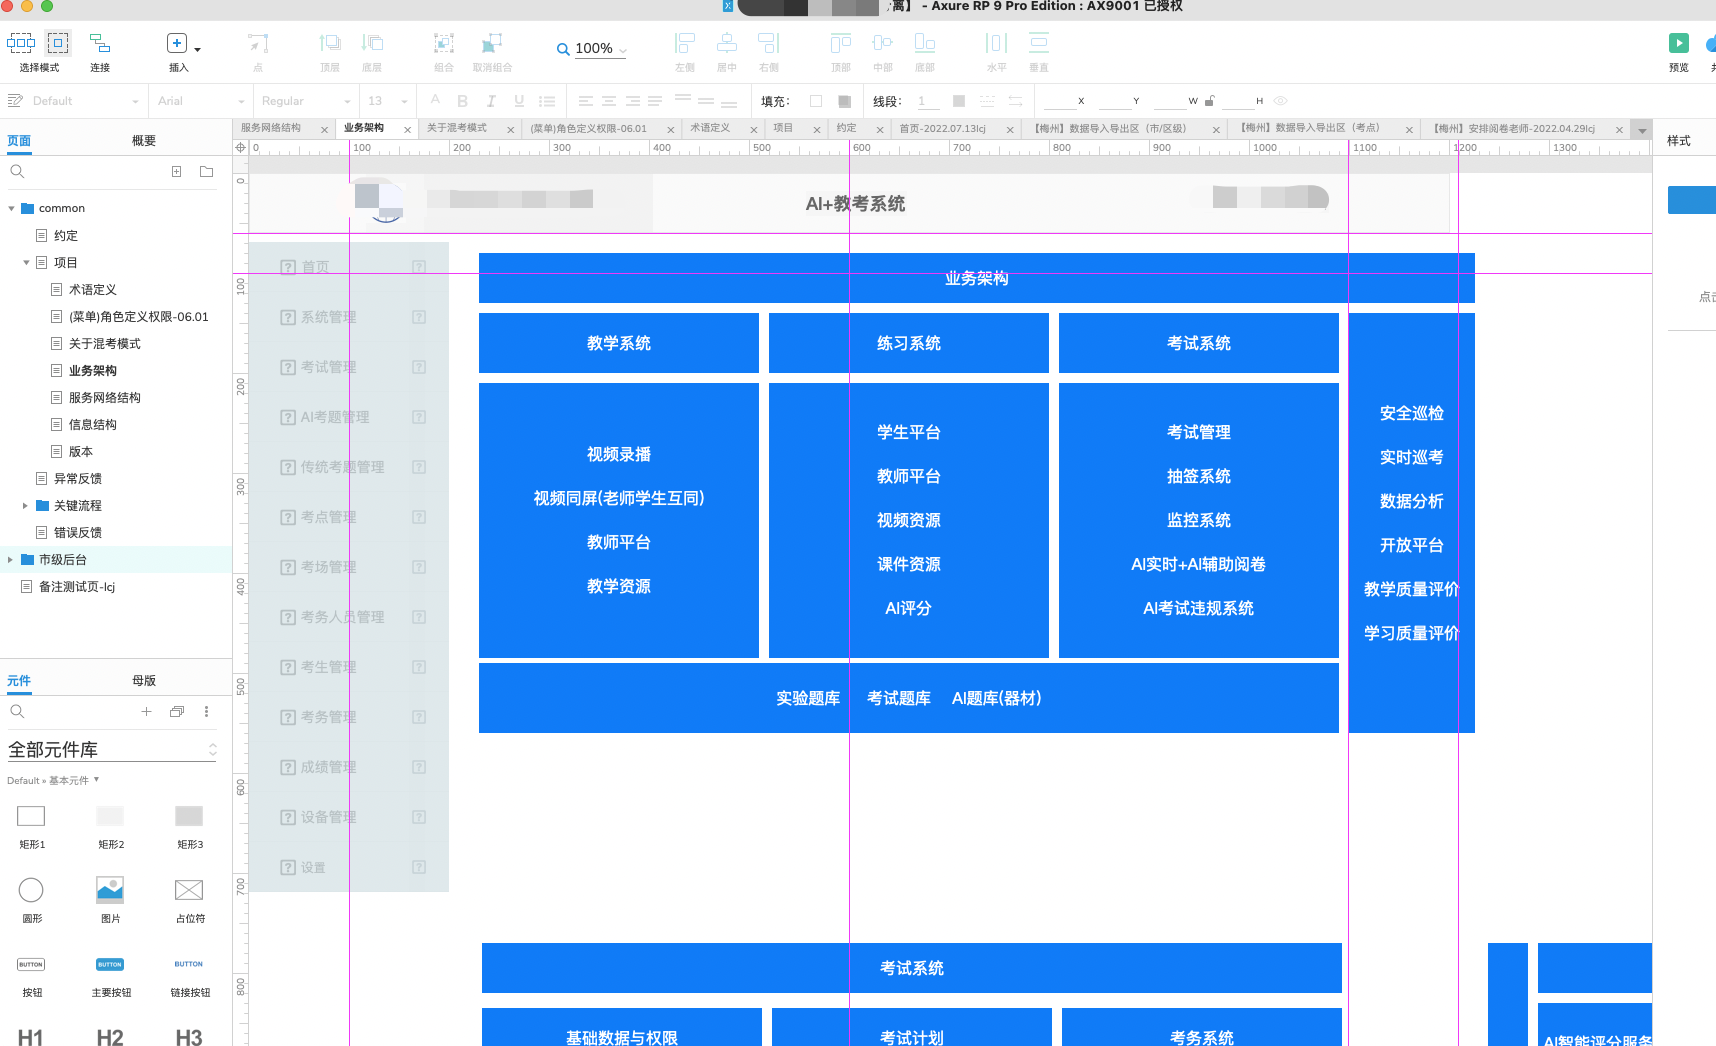Click the add page icon
The image size is (1716, 1046).
176,172
